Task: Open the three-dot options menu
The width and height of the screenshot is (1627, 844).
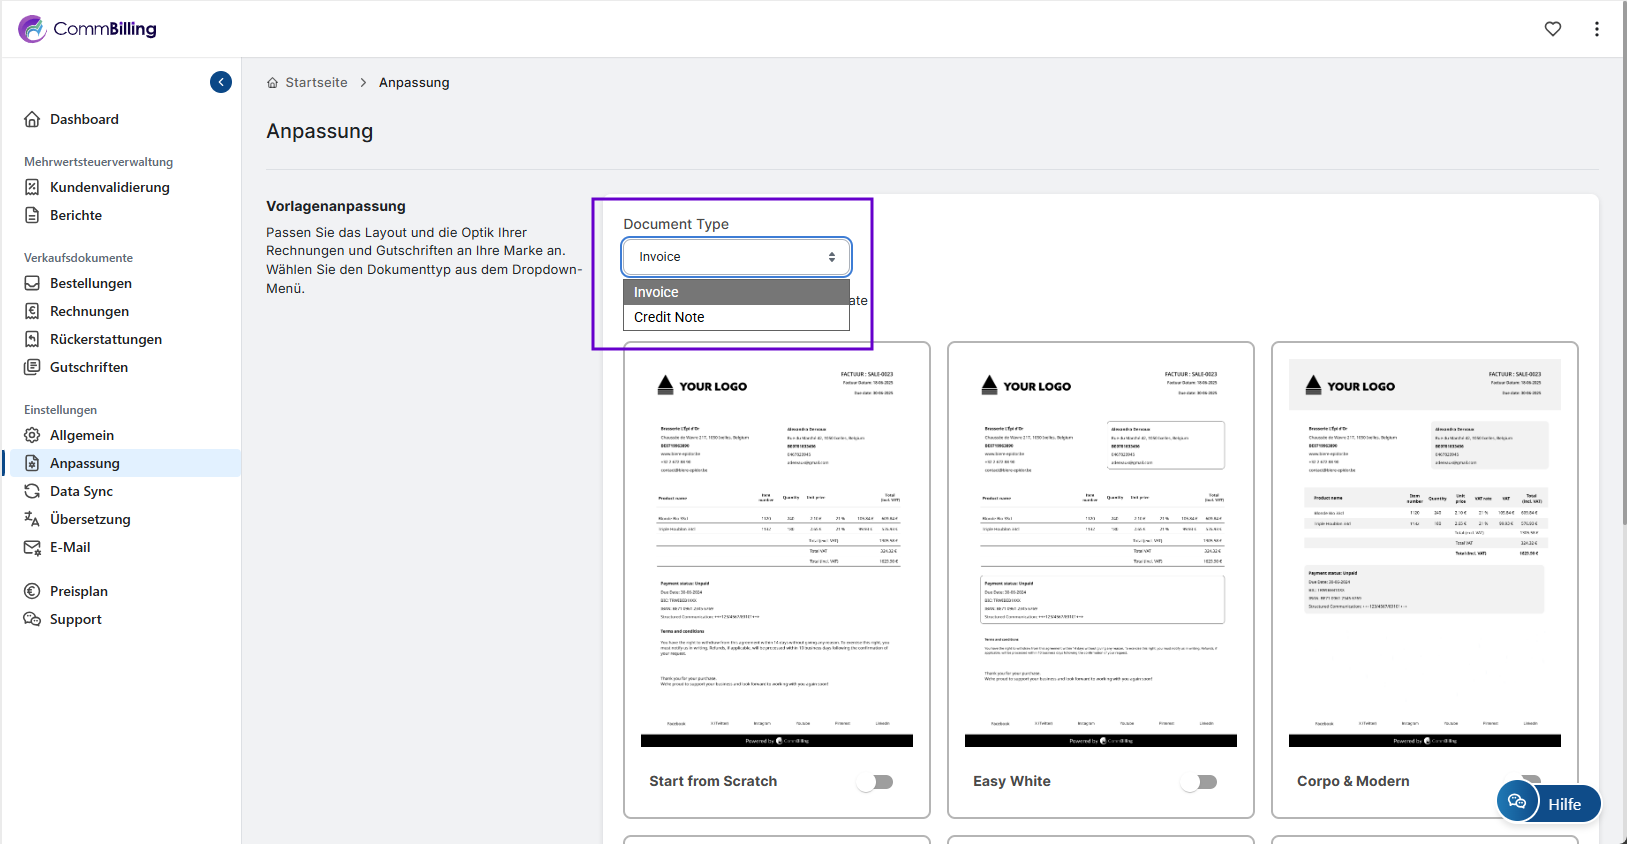Action: point(1596,29)
